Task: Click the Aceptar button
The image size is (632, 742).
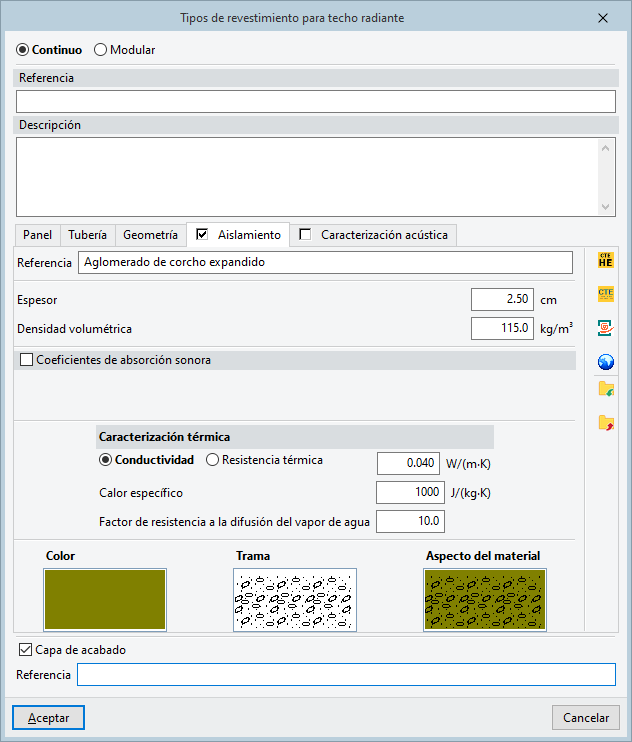Action: click(x=48, y=718)
